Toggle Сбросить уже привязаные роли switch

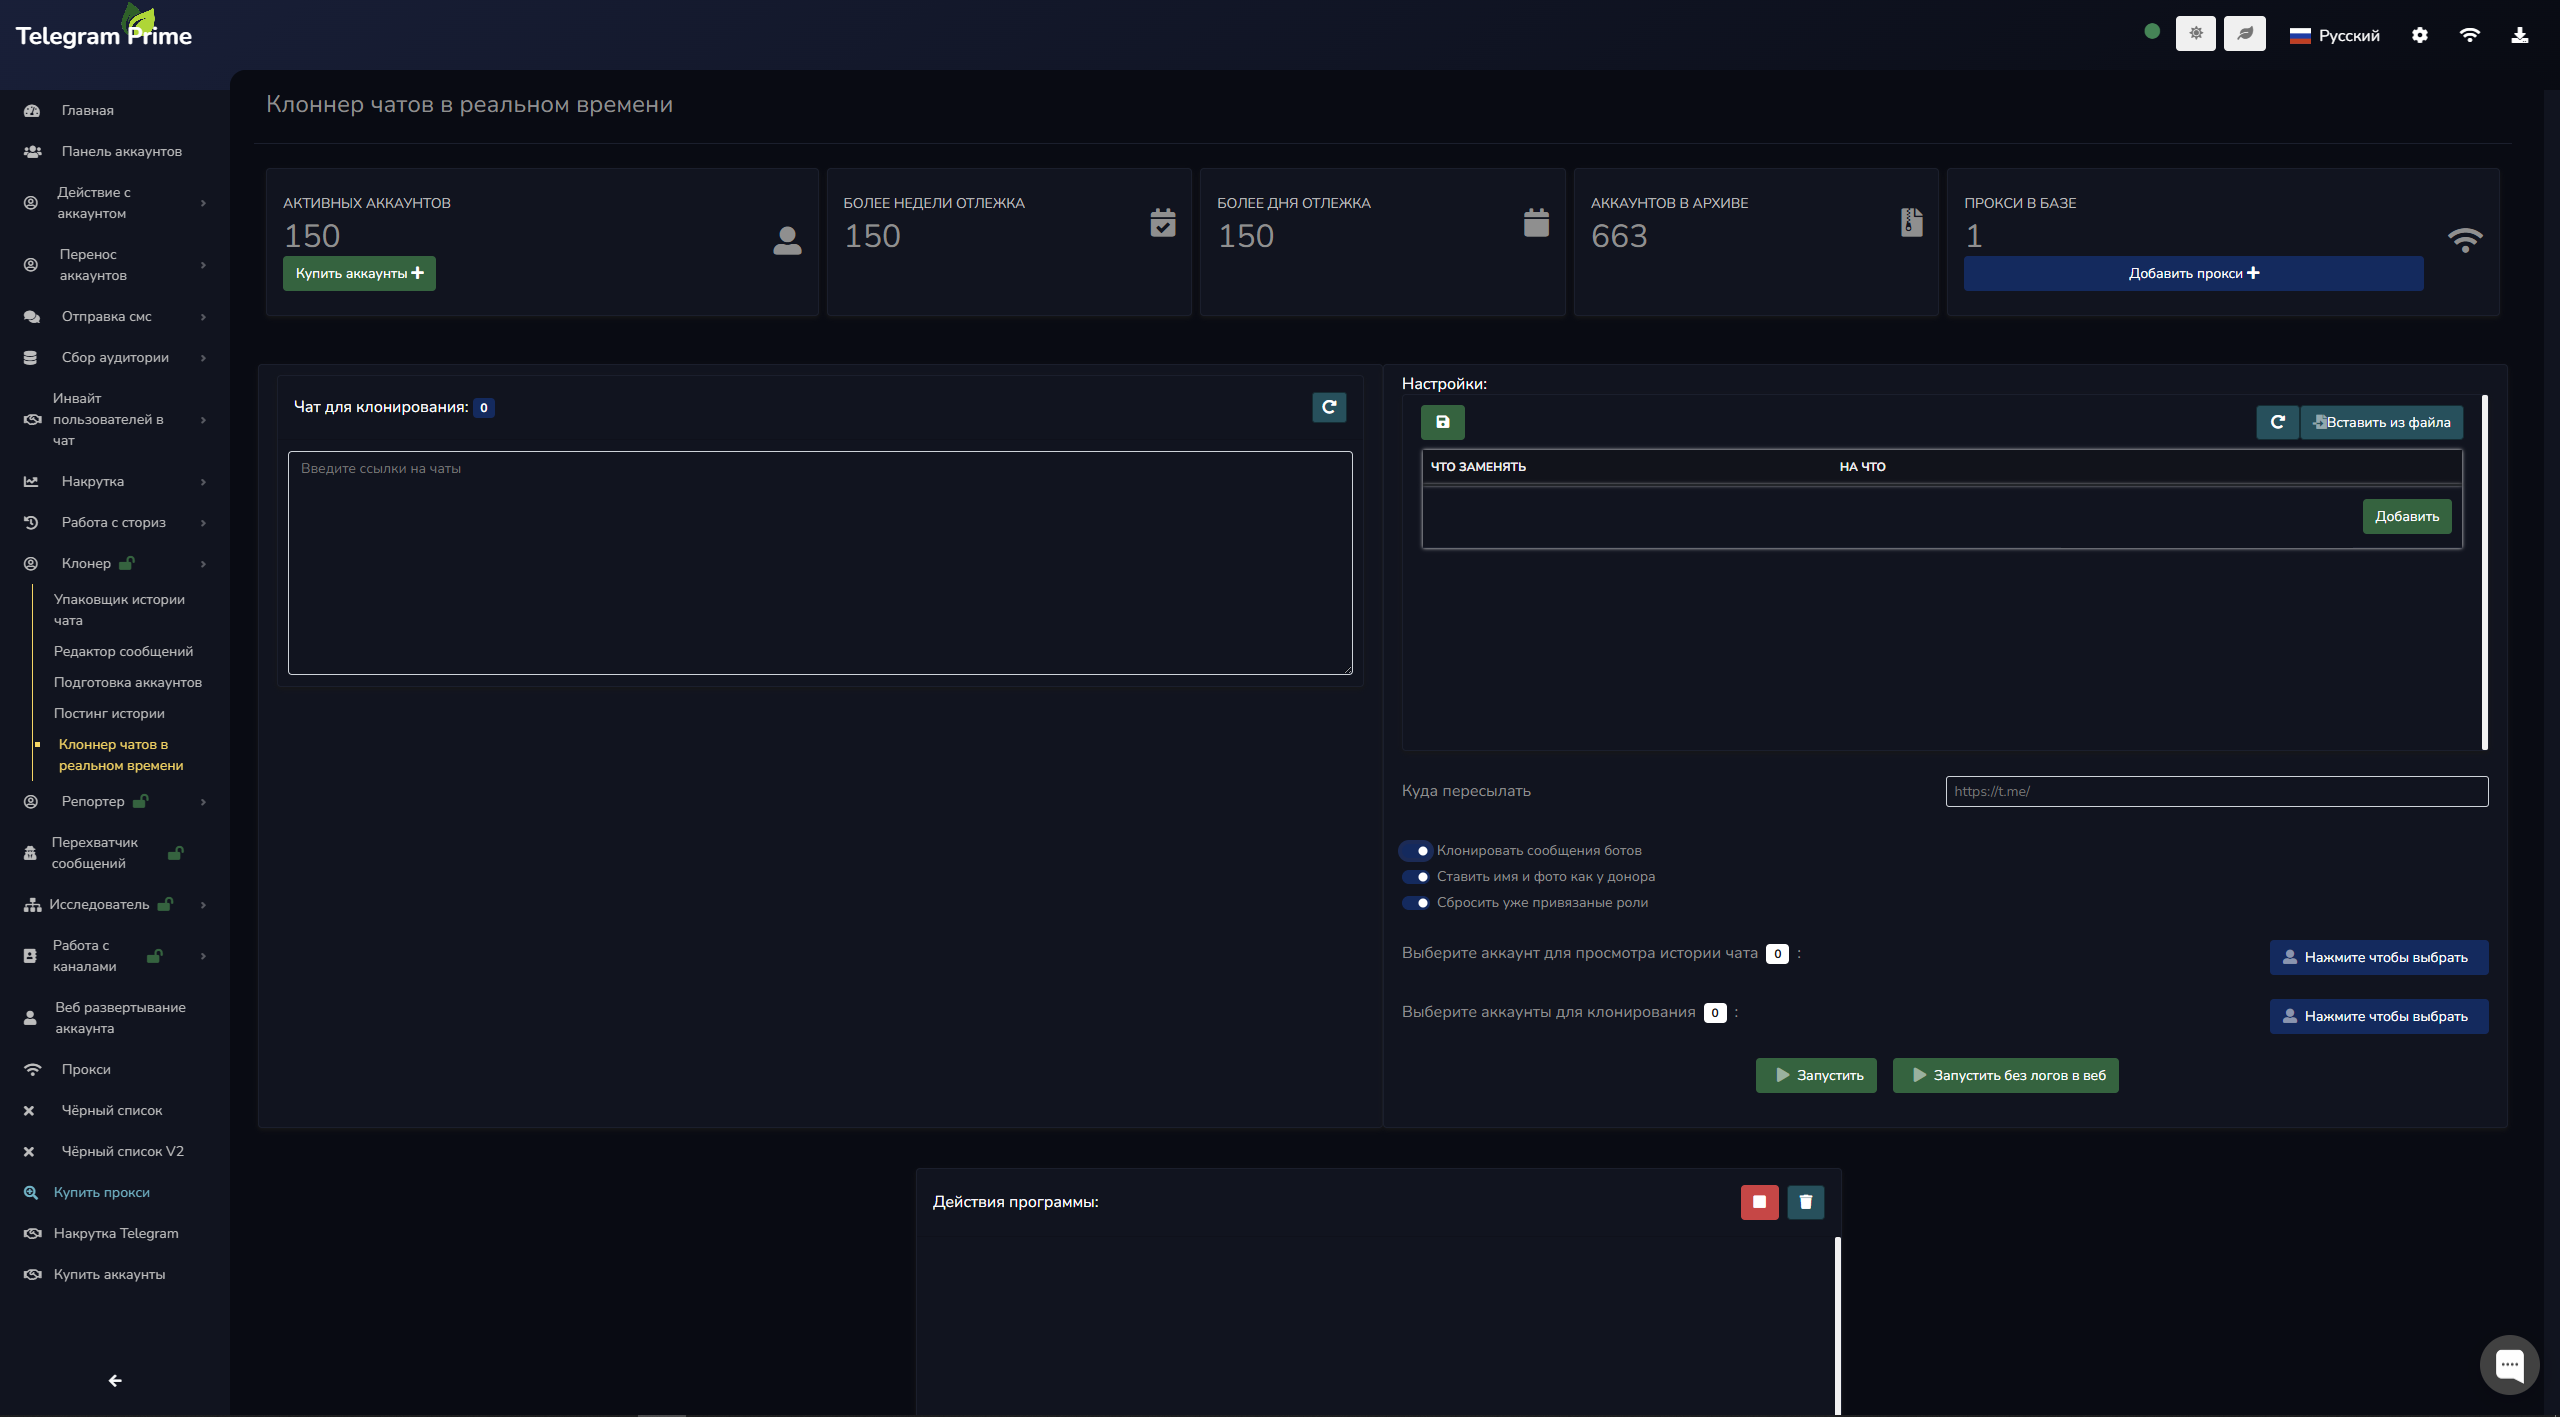(1415, 903)
